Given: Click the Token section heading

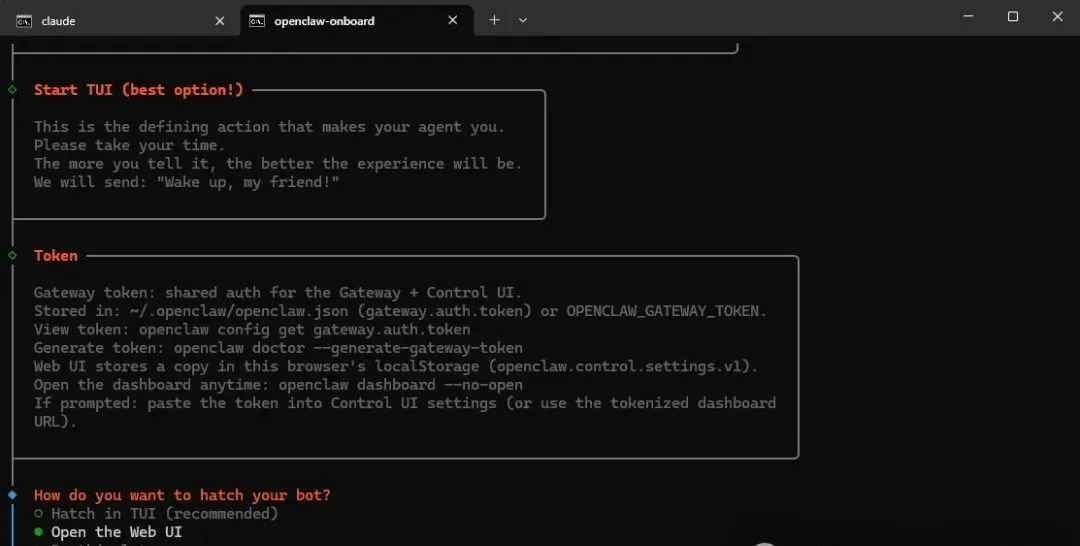Looking at the screenshot, I should pyautogui.click(x=56, y=255).
